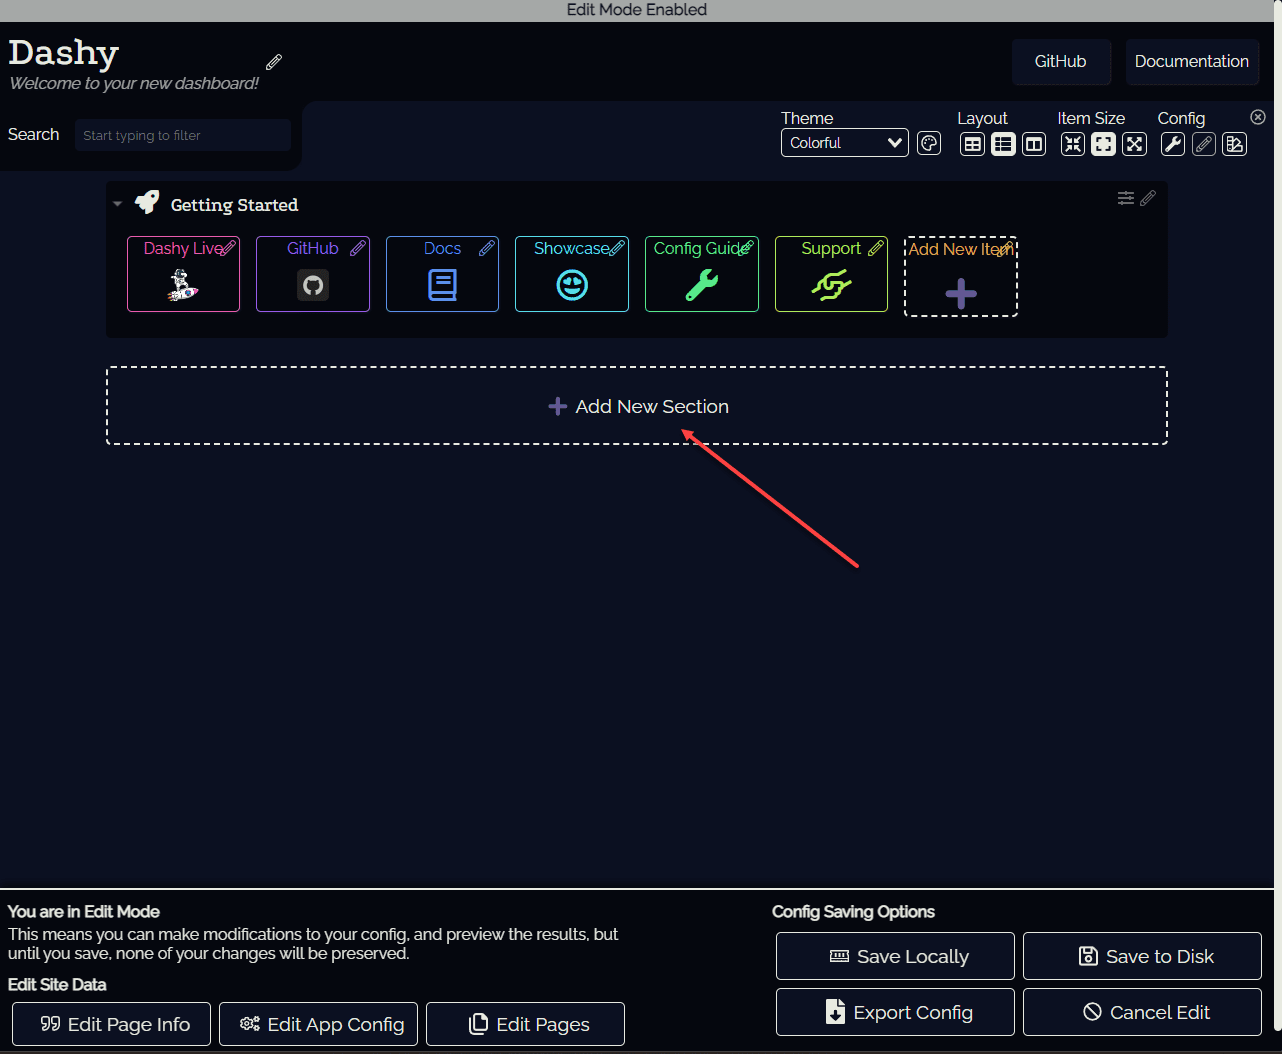The image size is (1282, 1054).
Task: Open config menu wrench icon
Action: click(x=1173, y=144)
